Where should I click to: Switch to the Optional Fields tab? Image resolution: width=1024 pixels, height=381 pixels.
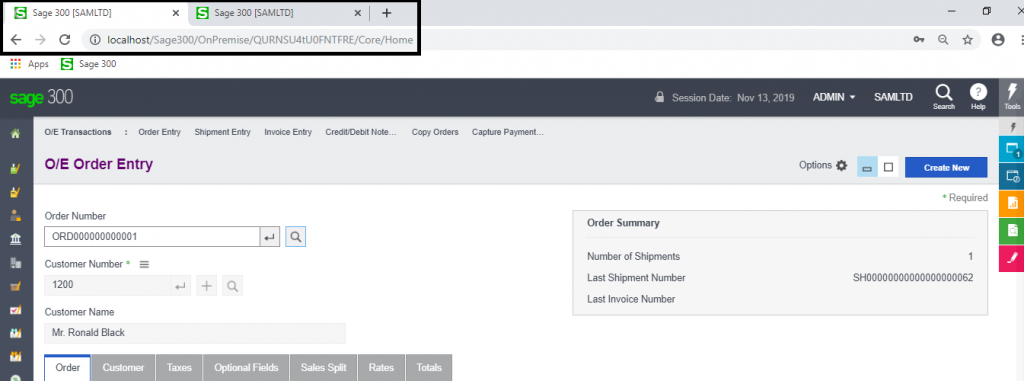coord(246,368)
